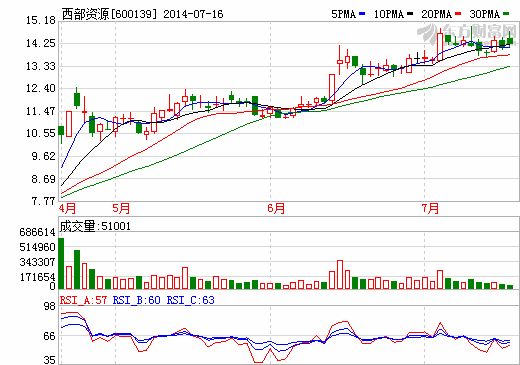Click the 343307 volume axis label
This screenshot has width=520, height=365.
click(37, 263)
